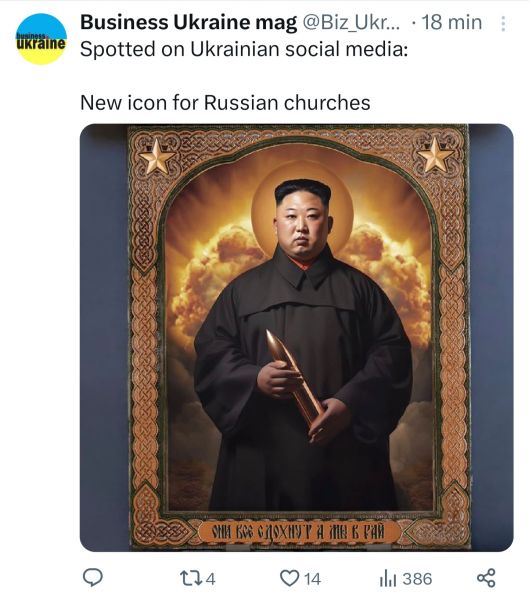Click the like count number 14

tap(312, 579)
